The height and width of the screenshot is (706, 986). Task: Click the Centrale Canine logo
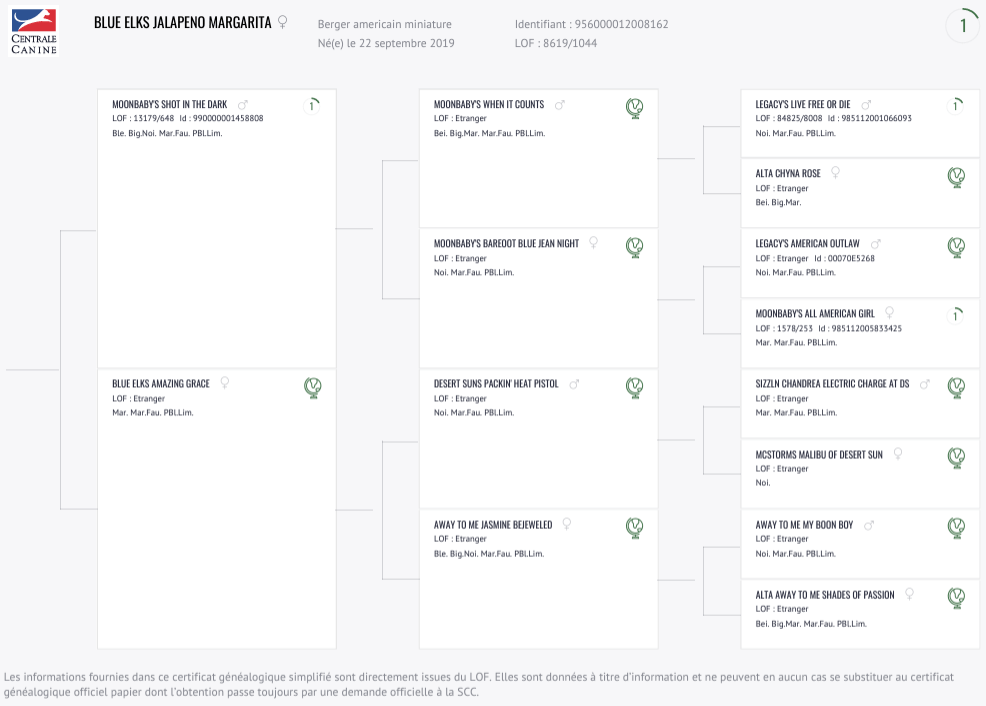[x=34, y=31]
